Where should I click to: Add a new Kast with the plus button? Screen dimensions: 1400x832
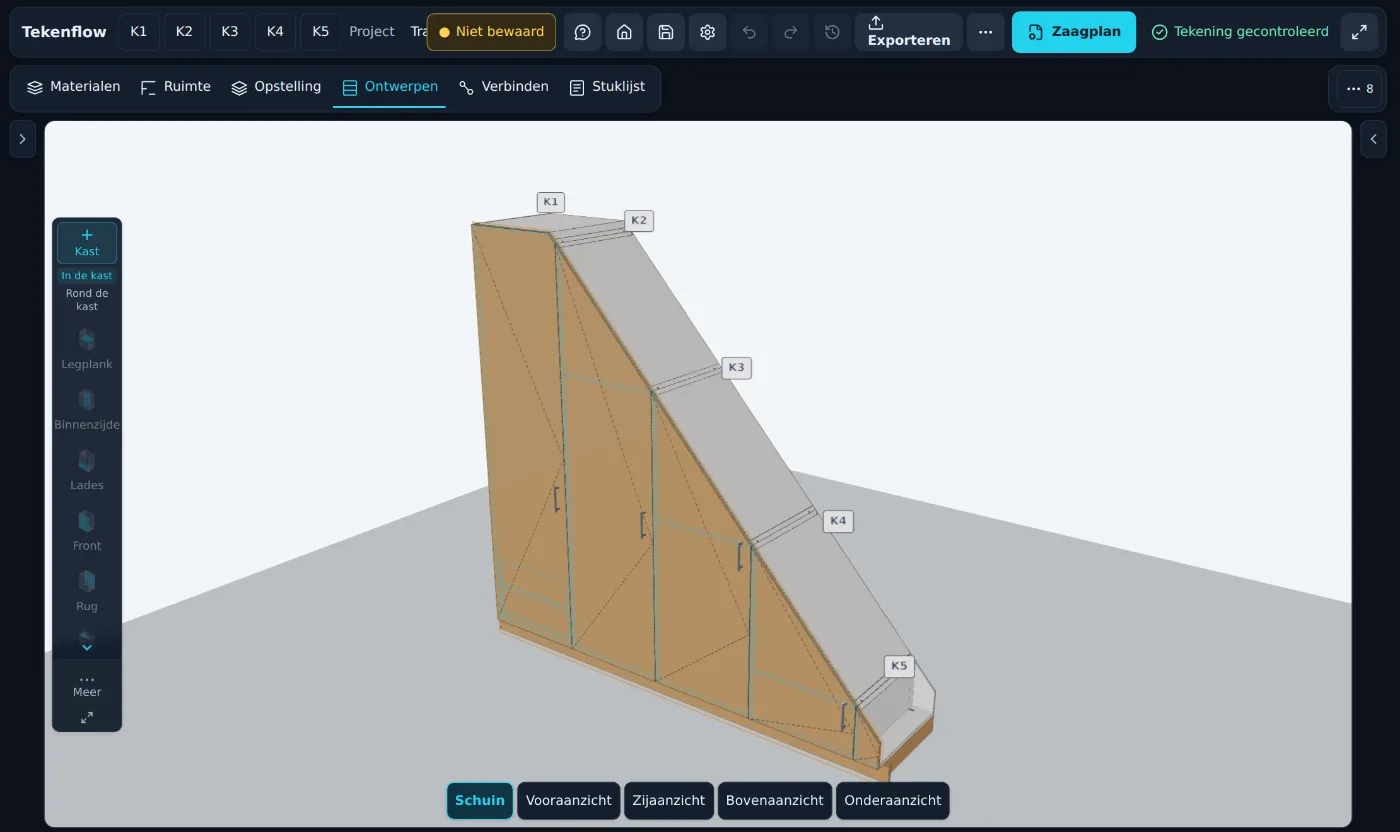click(x=87, y=243)
